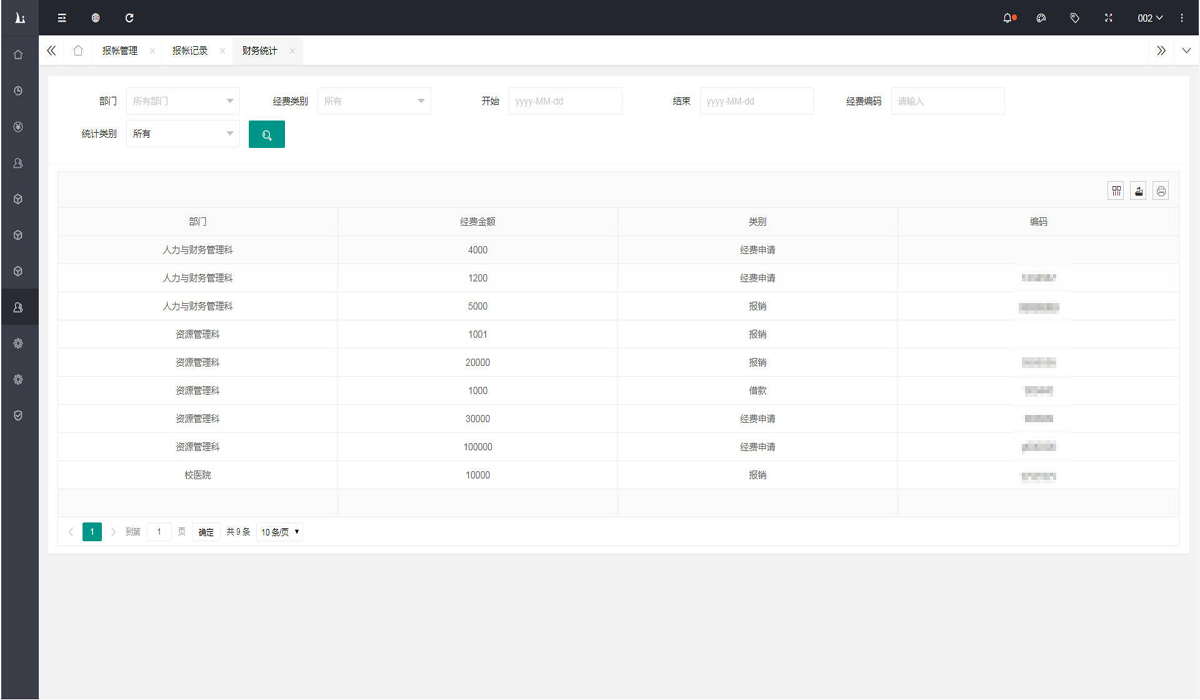The width and height of the screenshot is (1200, 700).
Task: Open the theme palette icon
Action: point(1041,18)
